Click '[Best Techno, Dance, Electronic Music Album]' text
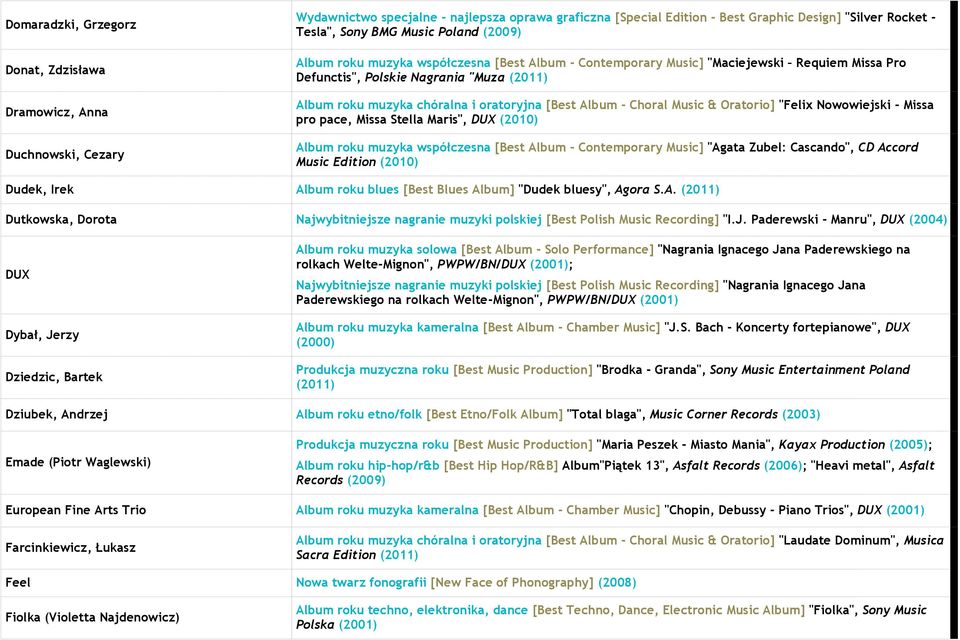This screenshot has height=640, width=960. pos(669,610)
